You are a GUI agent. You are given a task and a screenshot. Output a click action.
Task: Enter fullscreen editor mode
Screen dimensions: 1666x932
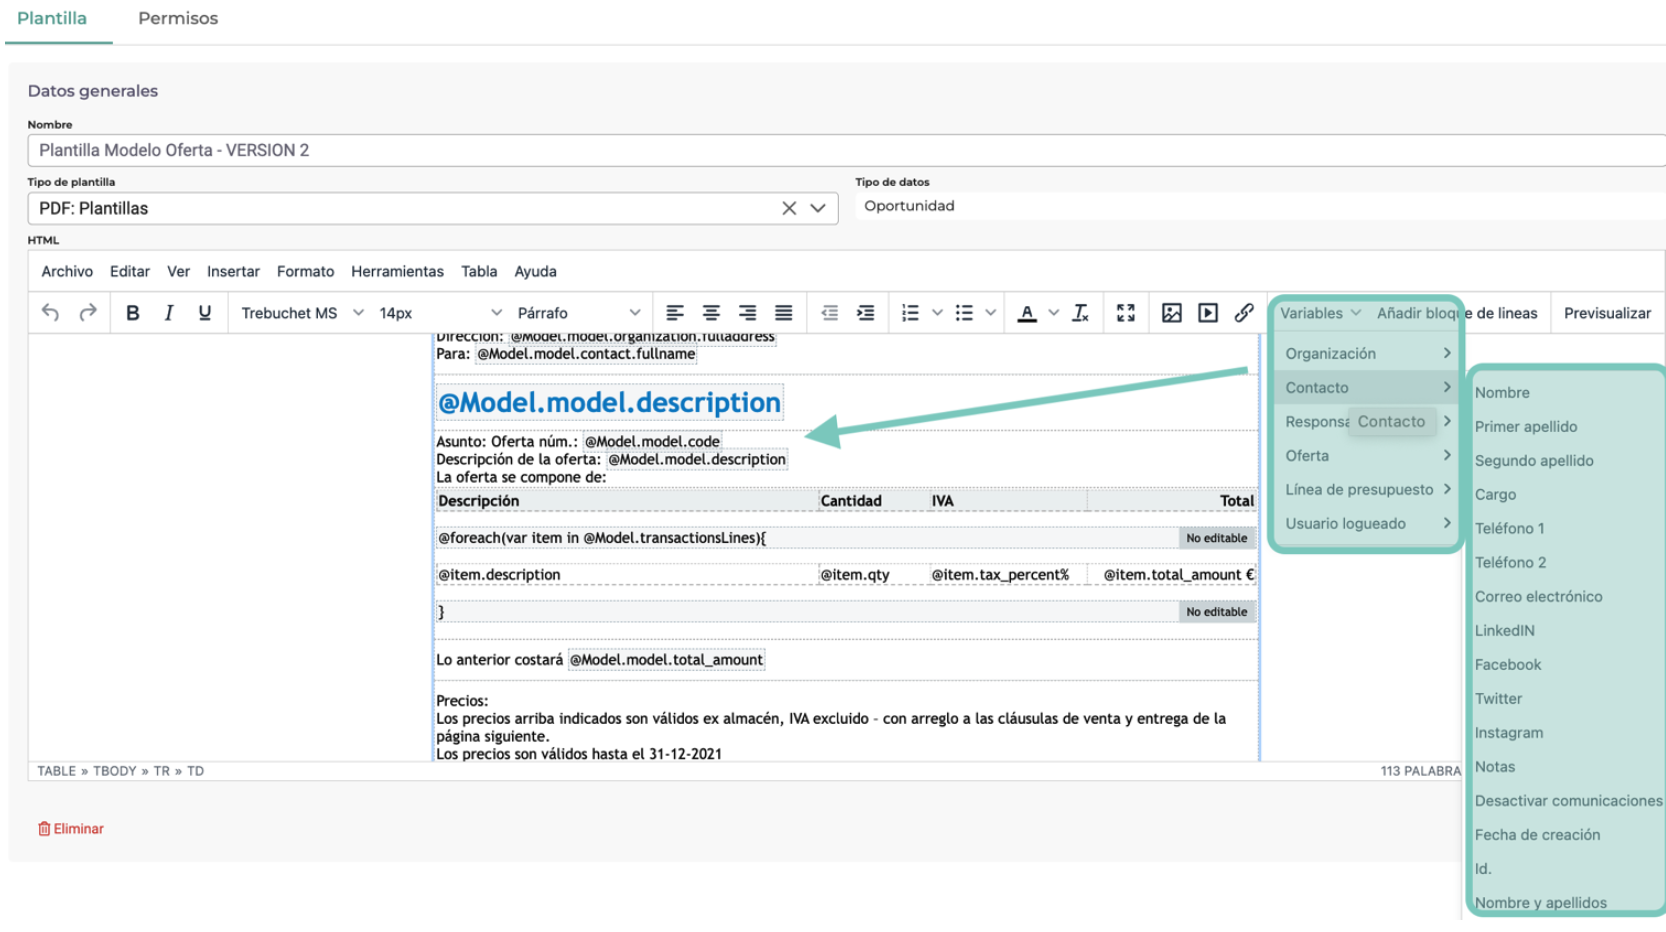click(x=1125, y=313)
